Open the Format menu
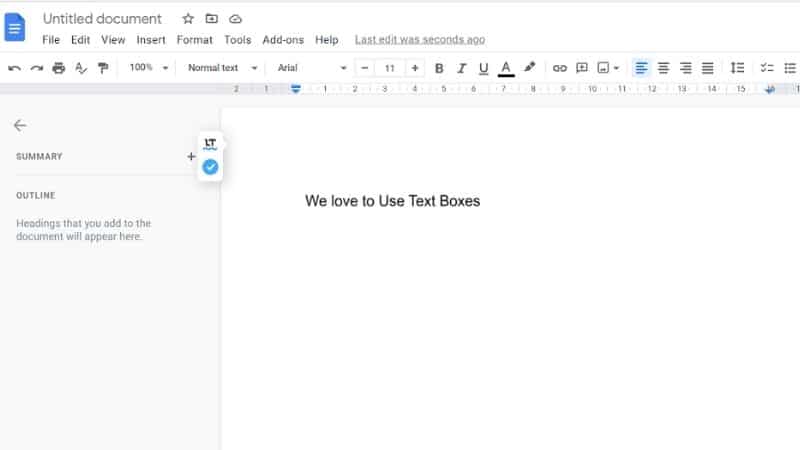 click(x=194, y=40)
